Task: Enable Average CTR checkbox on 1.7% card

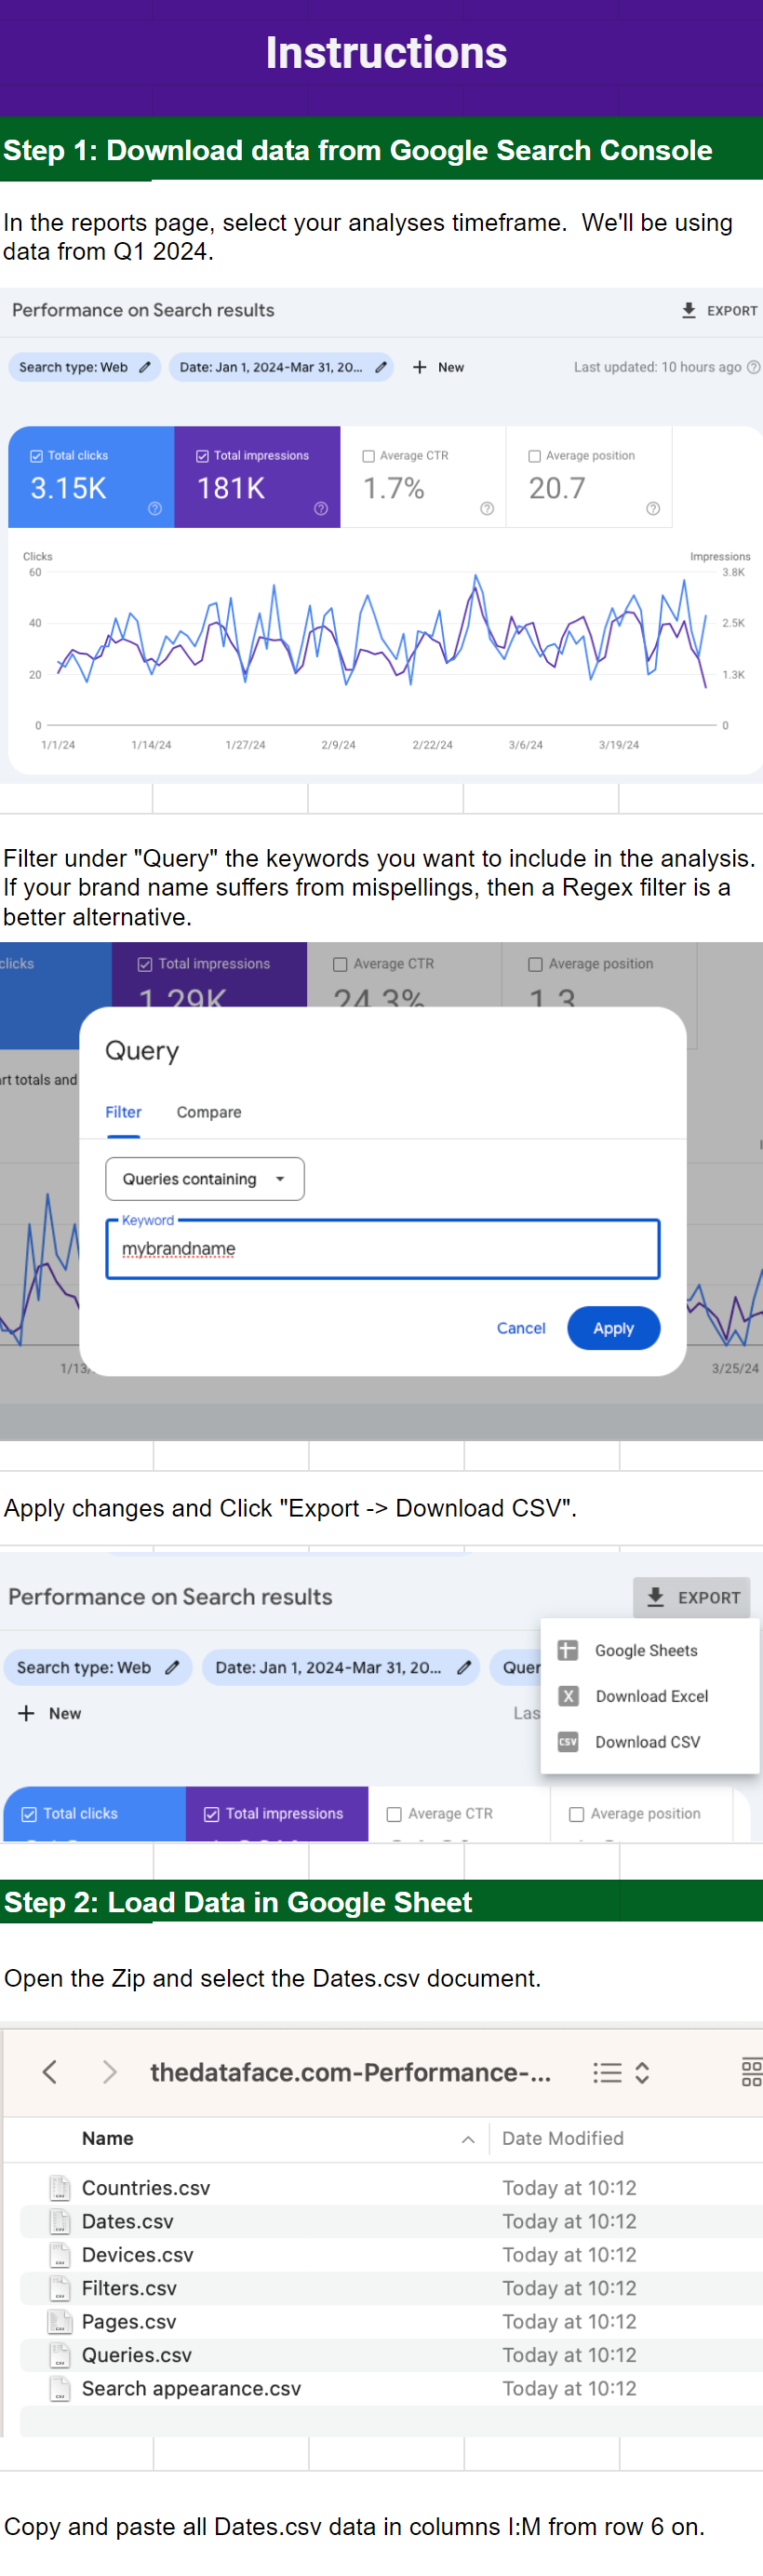Action: (369, 456)
